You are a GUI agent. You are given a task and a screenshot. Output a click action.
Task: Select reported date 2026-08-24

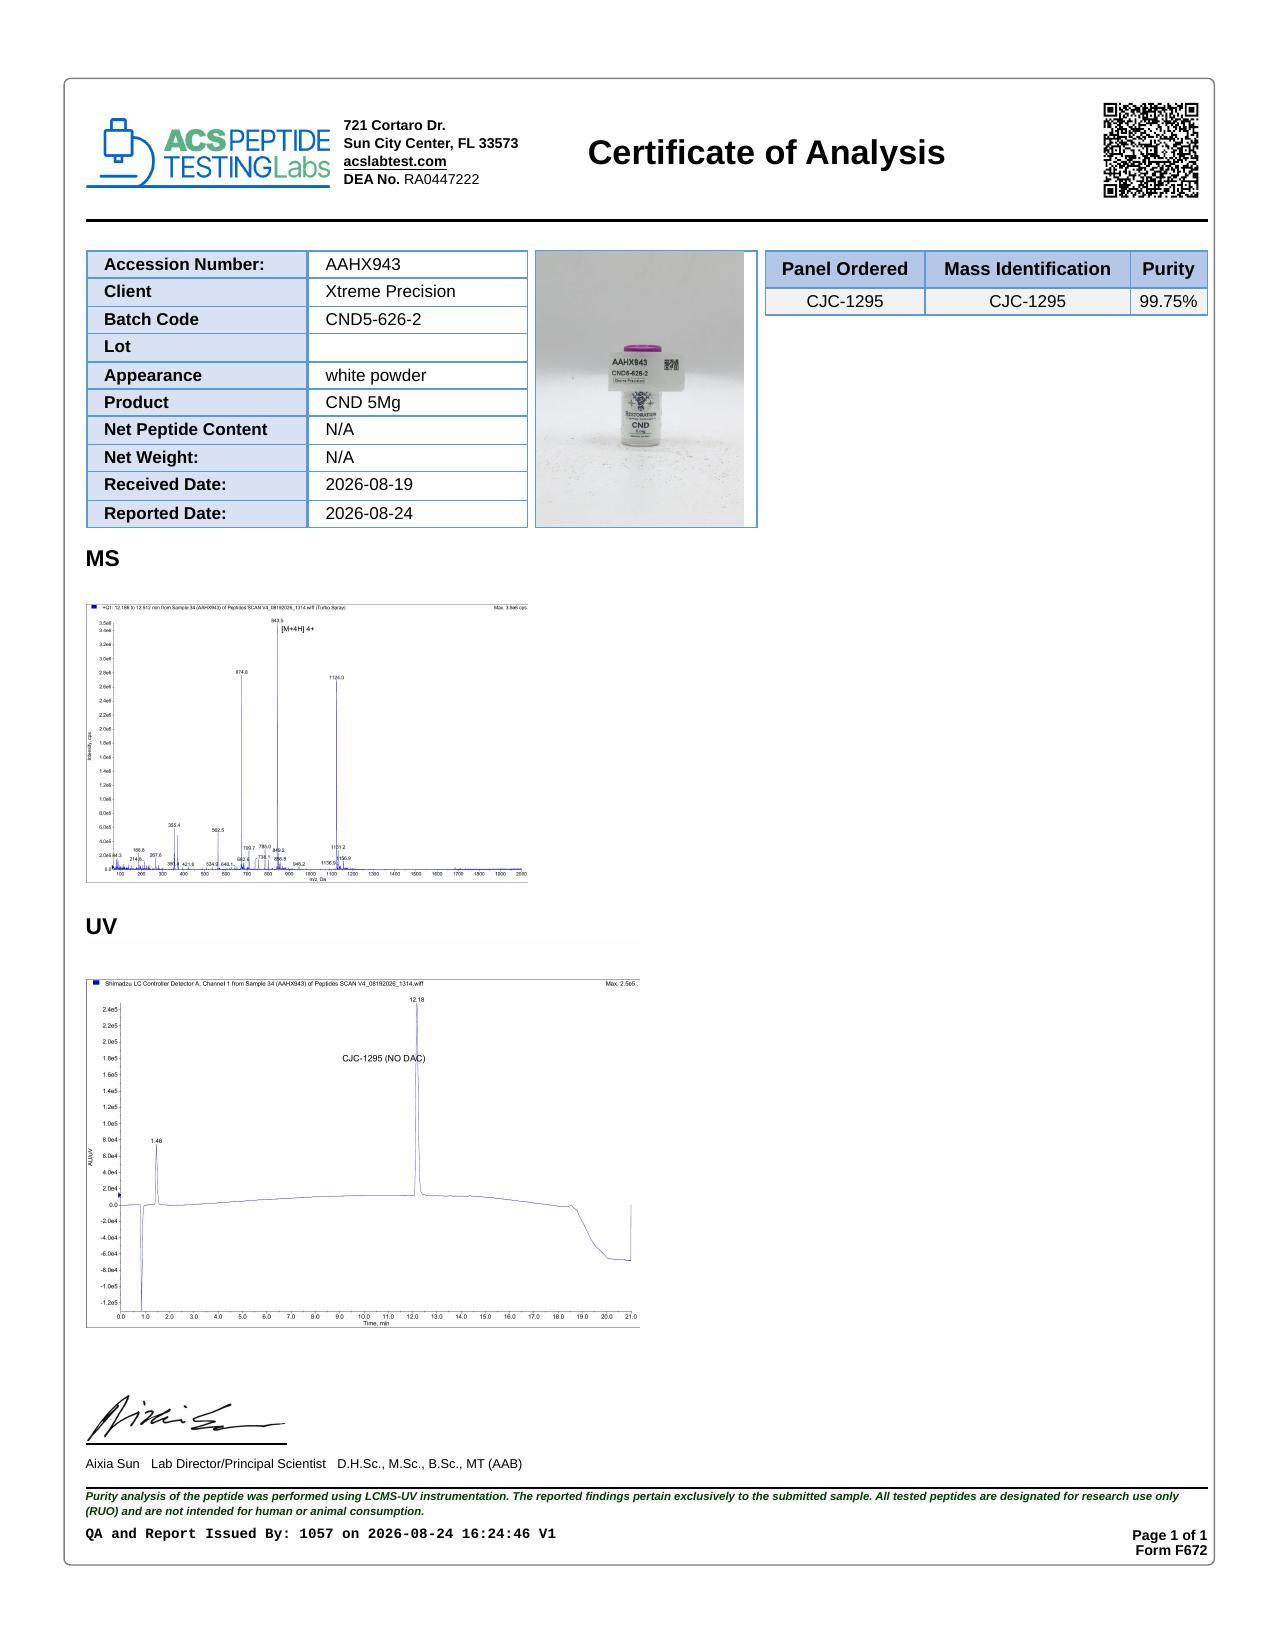pyautogui.click(x=369, y=513)
